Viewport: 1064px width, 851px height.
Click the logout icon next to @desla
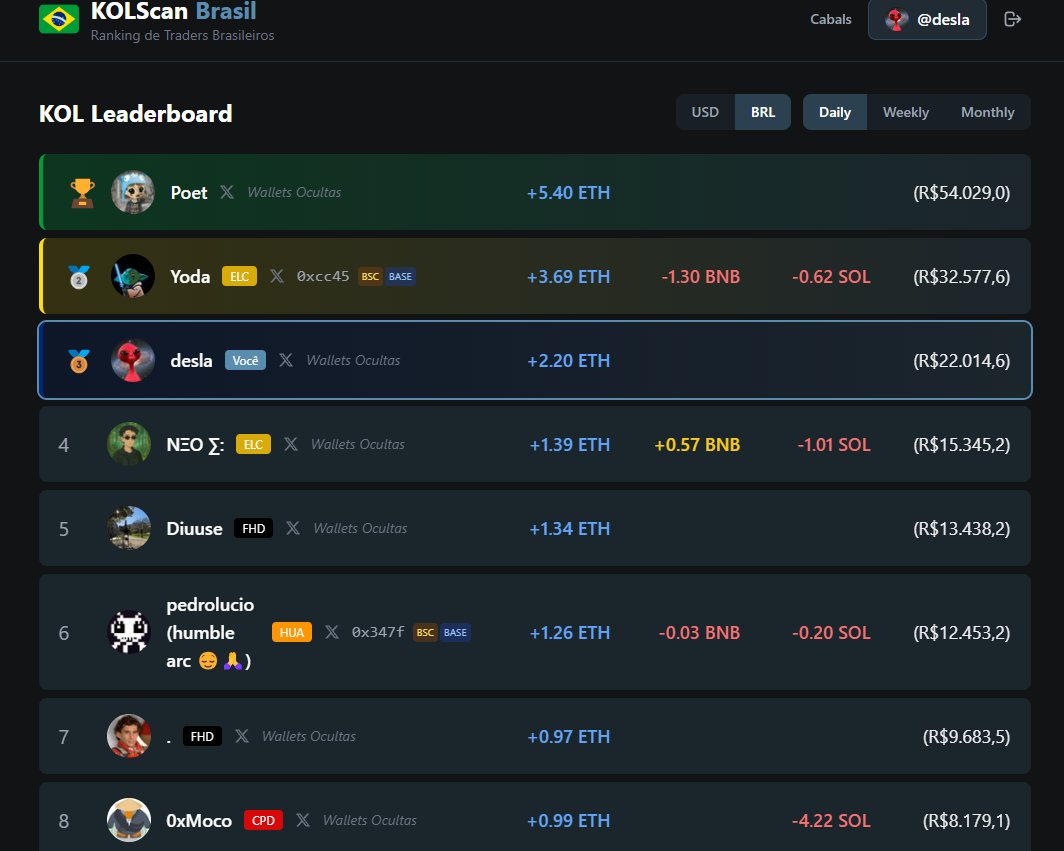(1012, 19)
